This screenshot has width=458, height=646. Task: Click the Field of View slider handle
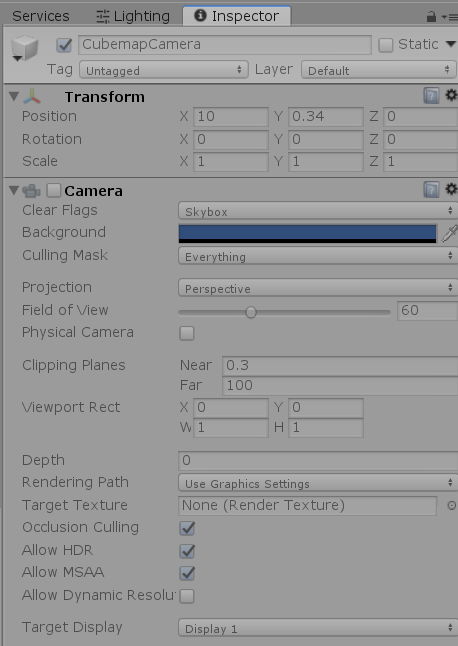(250, 312)
